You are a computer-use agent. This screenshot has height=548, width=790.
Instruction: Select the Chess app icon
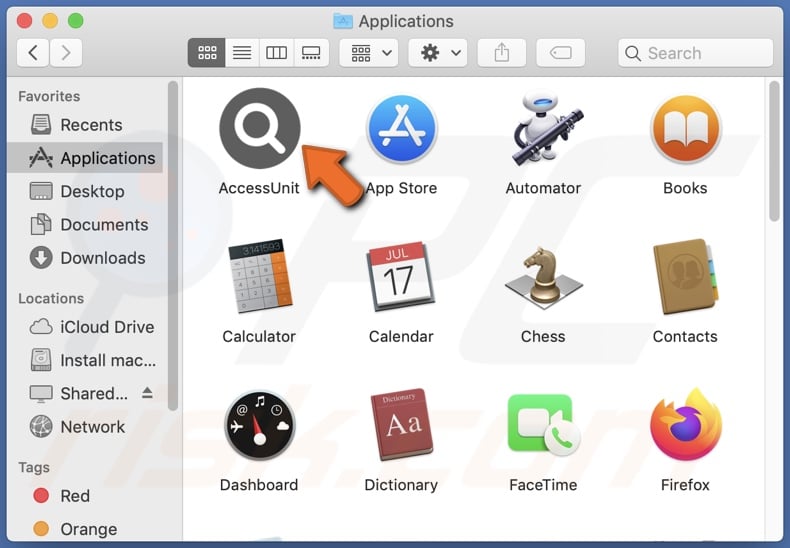pyautogui.click(x=544, y=276)
